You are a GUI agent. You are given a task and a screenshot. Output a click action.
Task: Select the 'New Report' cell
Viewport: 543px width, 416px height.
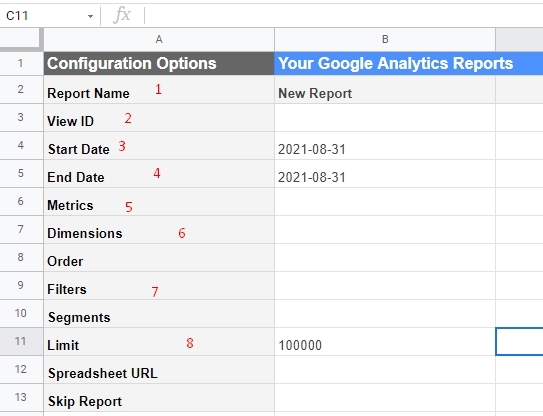(385, 89)
